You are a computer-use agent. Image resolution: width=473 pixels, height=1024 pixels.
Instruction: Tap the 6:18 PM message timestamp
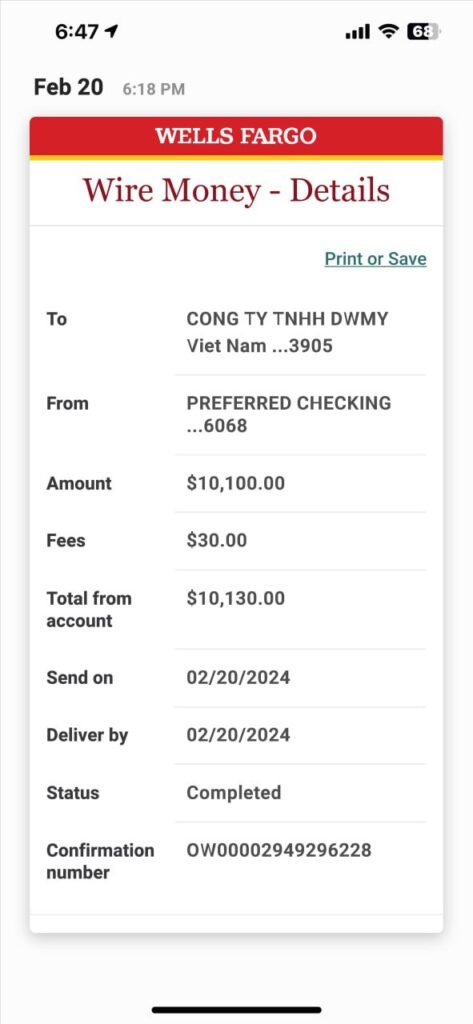pos(154,89)
